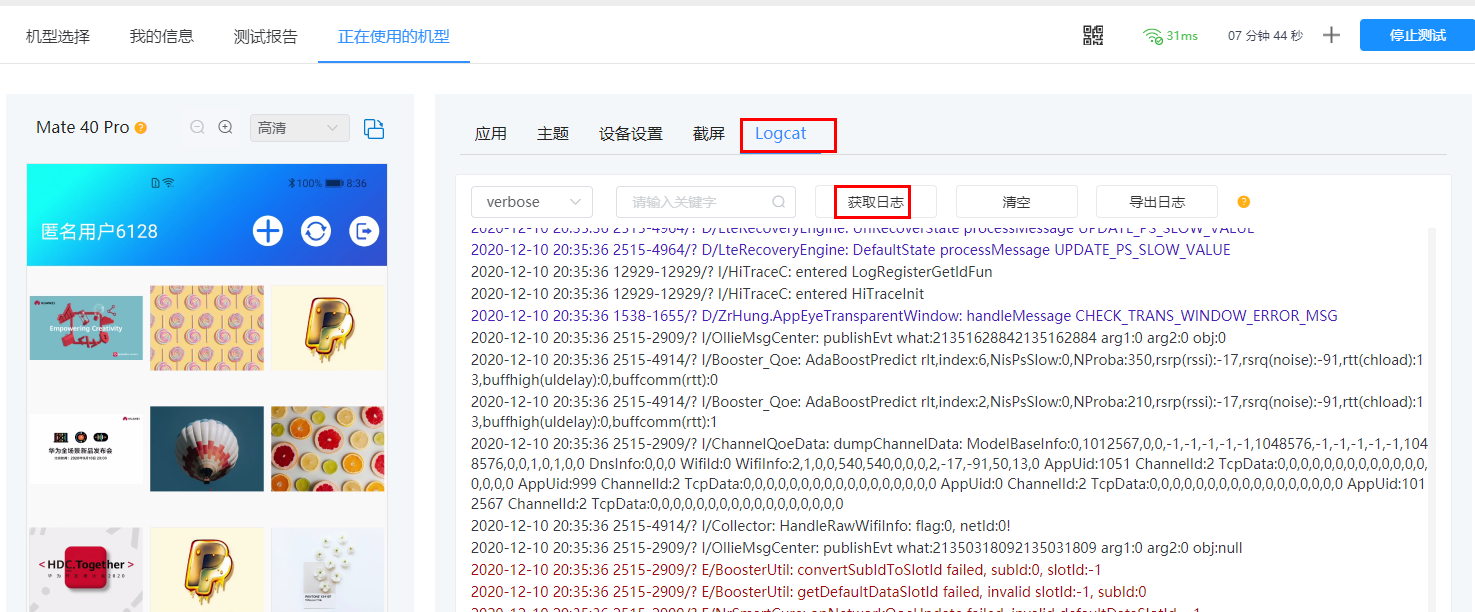Click the 停止测试 button

[x=1417, y=36]
